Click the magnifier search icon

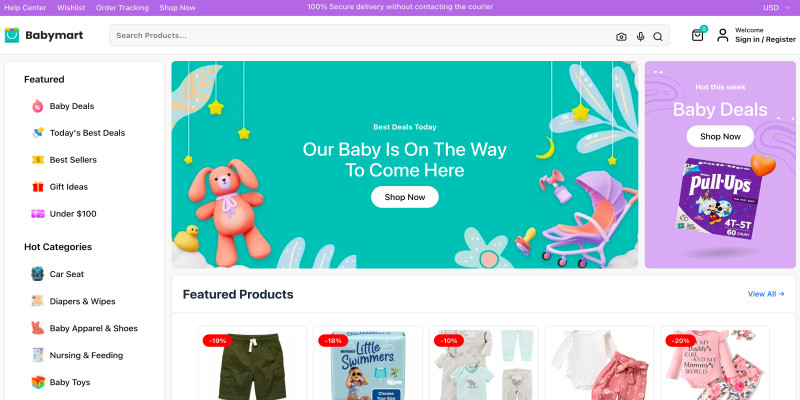[x=658, y=37]
